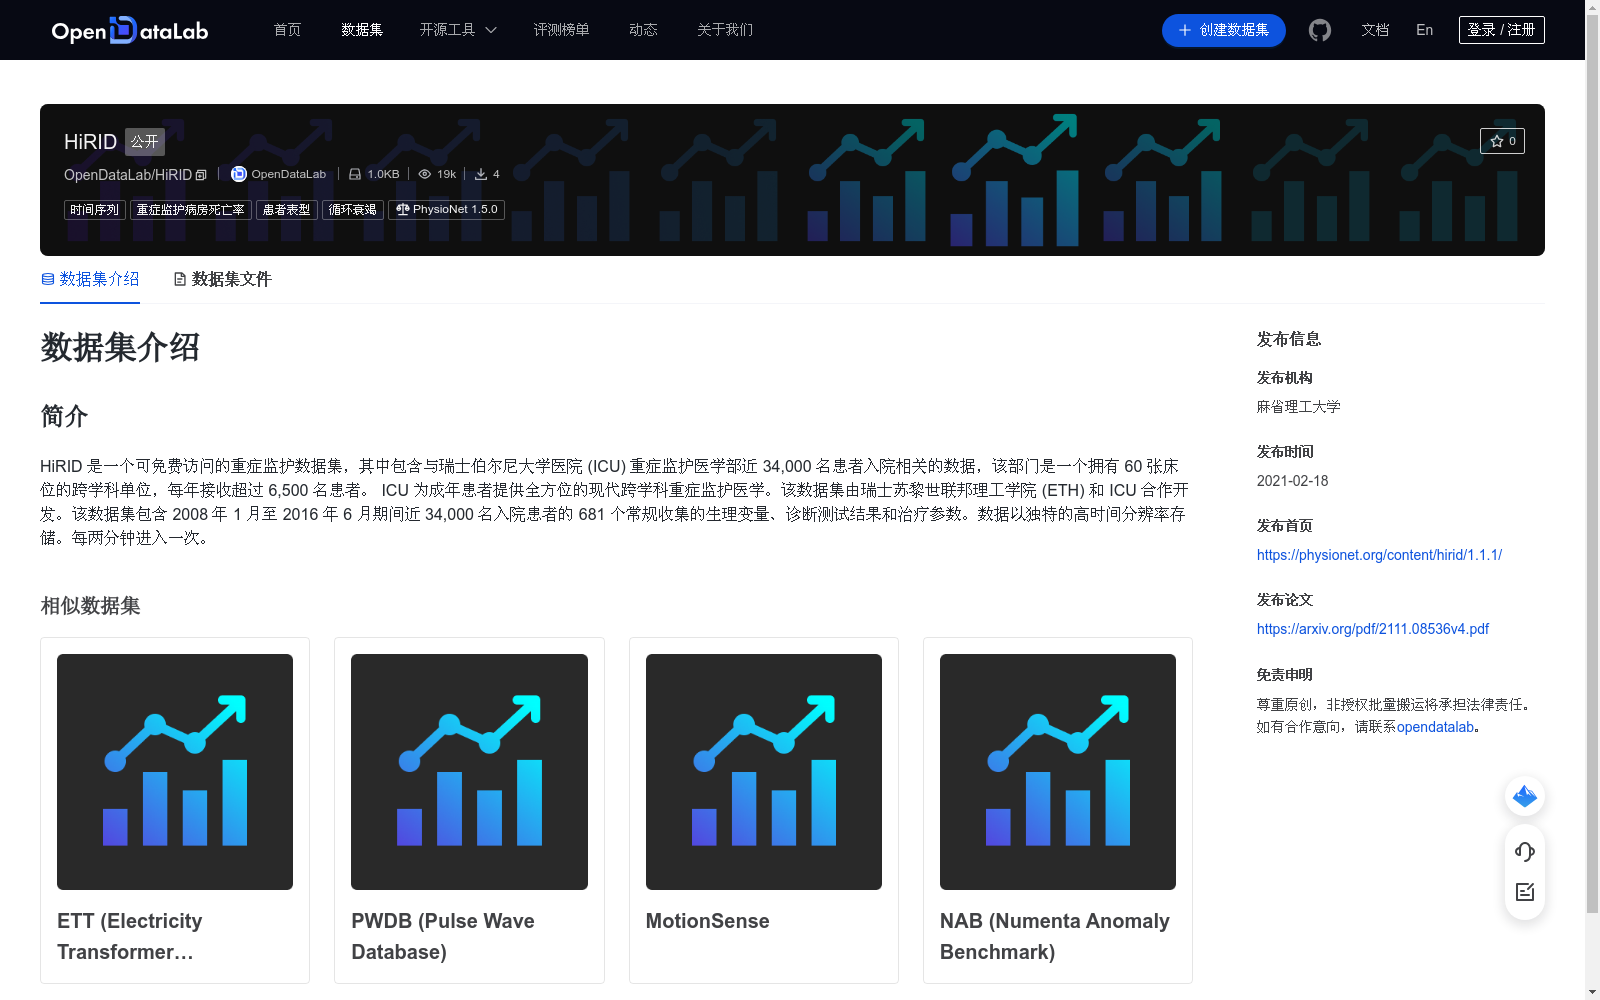
Task: Open the 关于我们 navigation item
Action: click(x=725, y=30)
